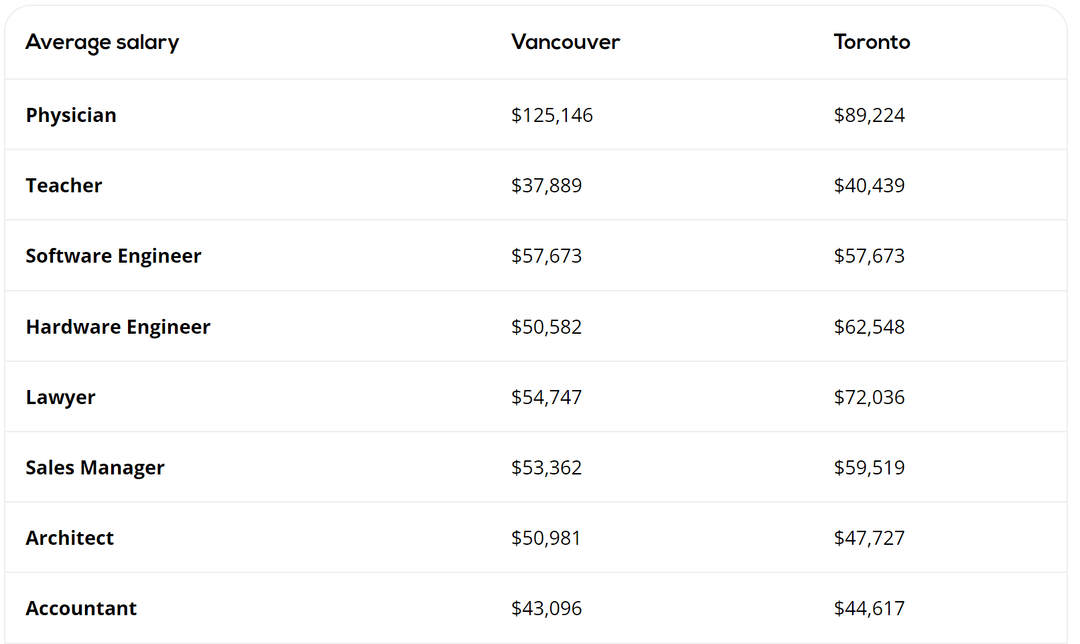
Task: Click Physician's Vancouver salary $125,146
Action: point(552,115)
